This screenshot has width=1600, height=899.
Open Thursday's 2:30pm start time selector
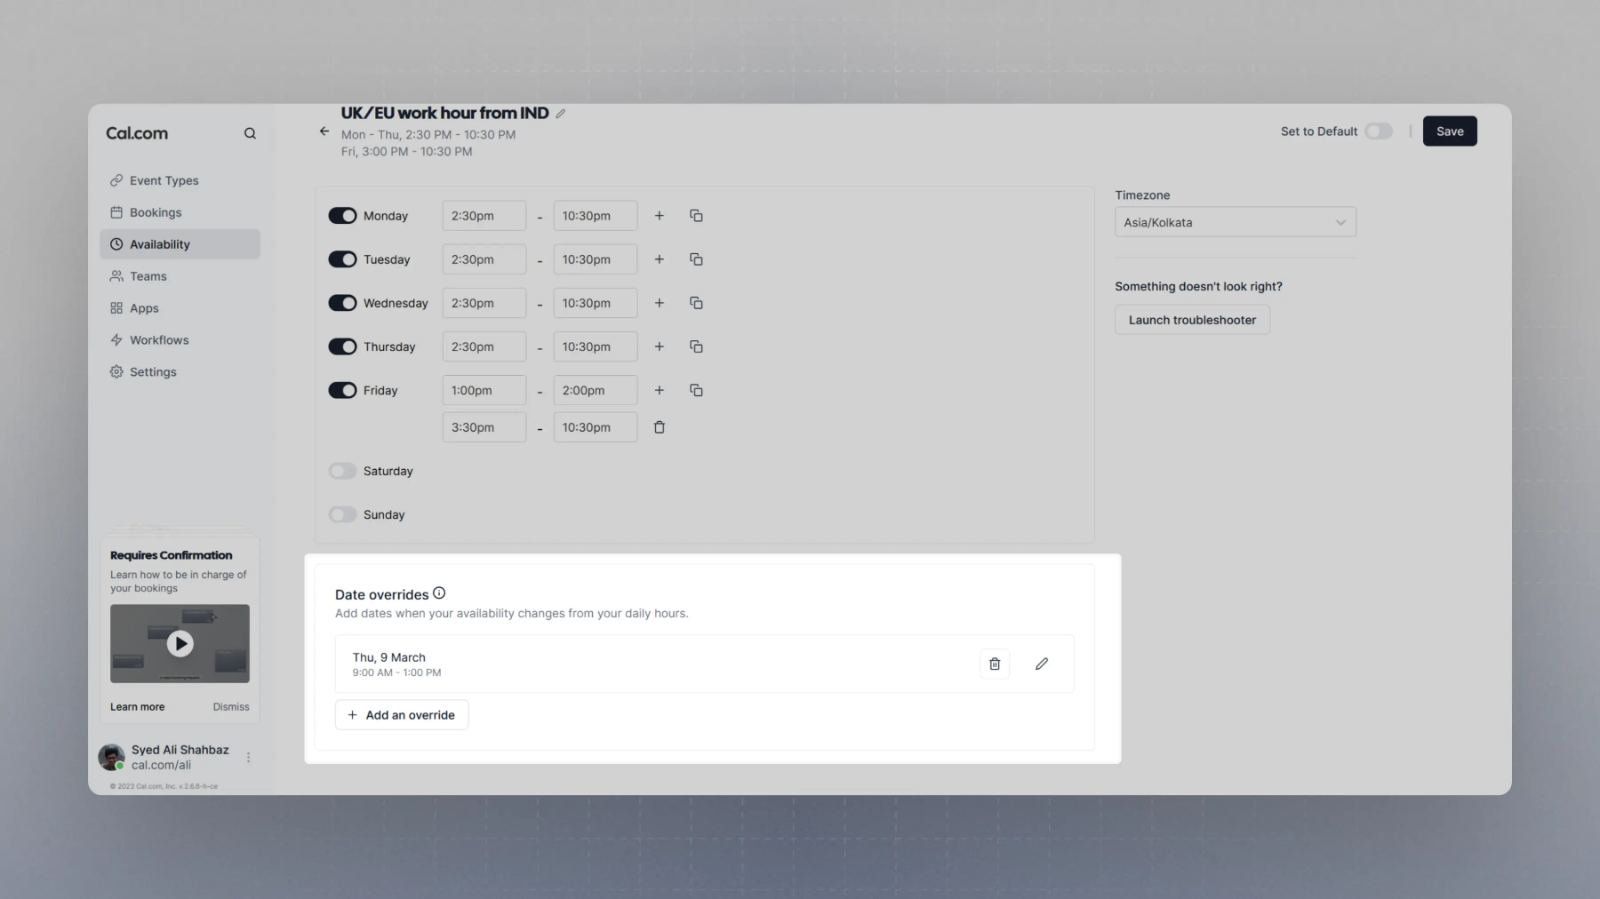pyautogui.click(x=484, y=347)
